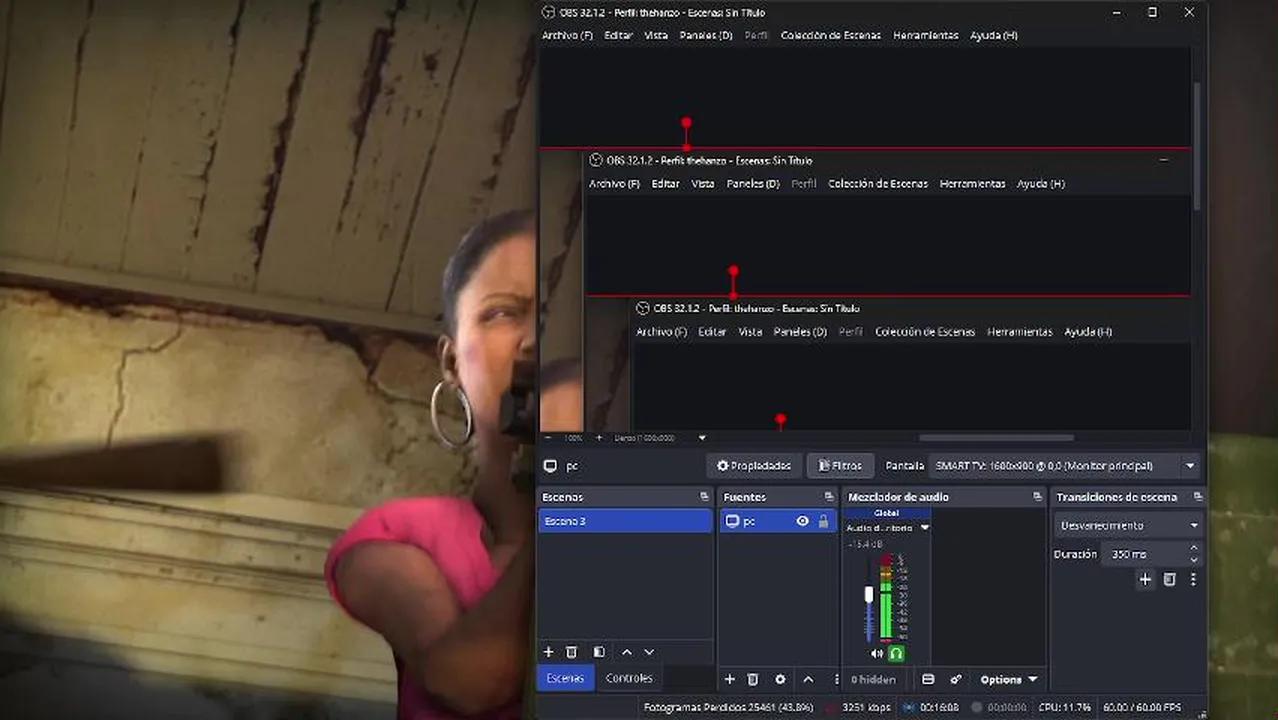1278x720 pixels.
Task: Float the Escenas dock panel
Action: point(704,497)
